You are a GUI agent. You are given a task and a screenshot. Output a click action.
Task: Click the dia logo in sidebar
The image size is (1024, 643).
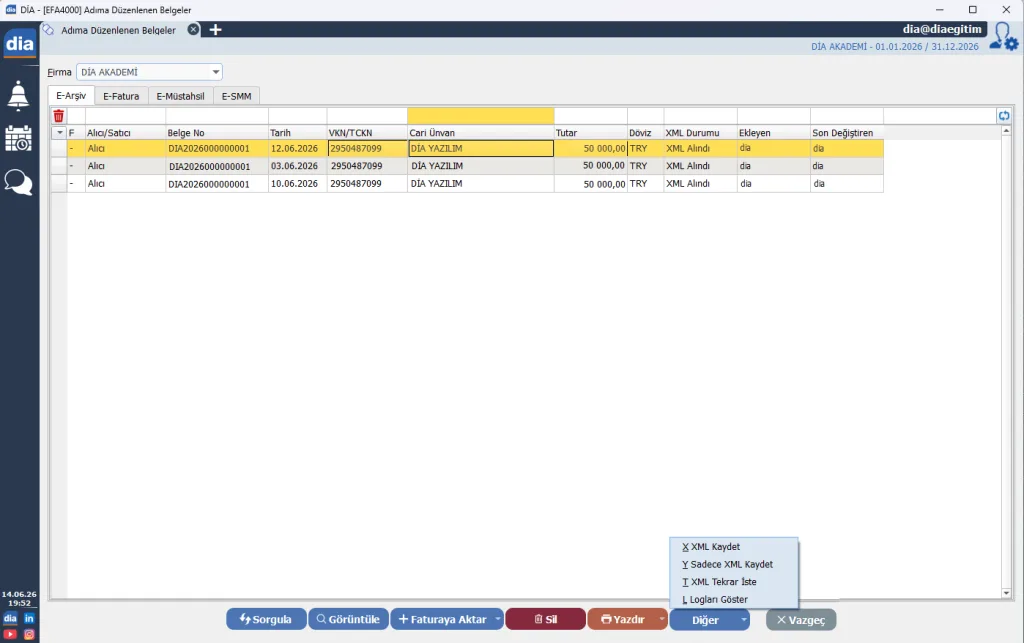coord(20,44)
